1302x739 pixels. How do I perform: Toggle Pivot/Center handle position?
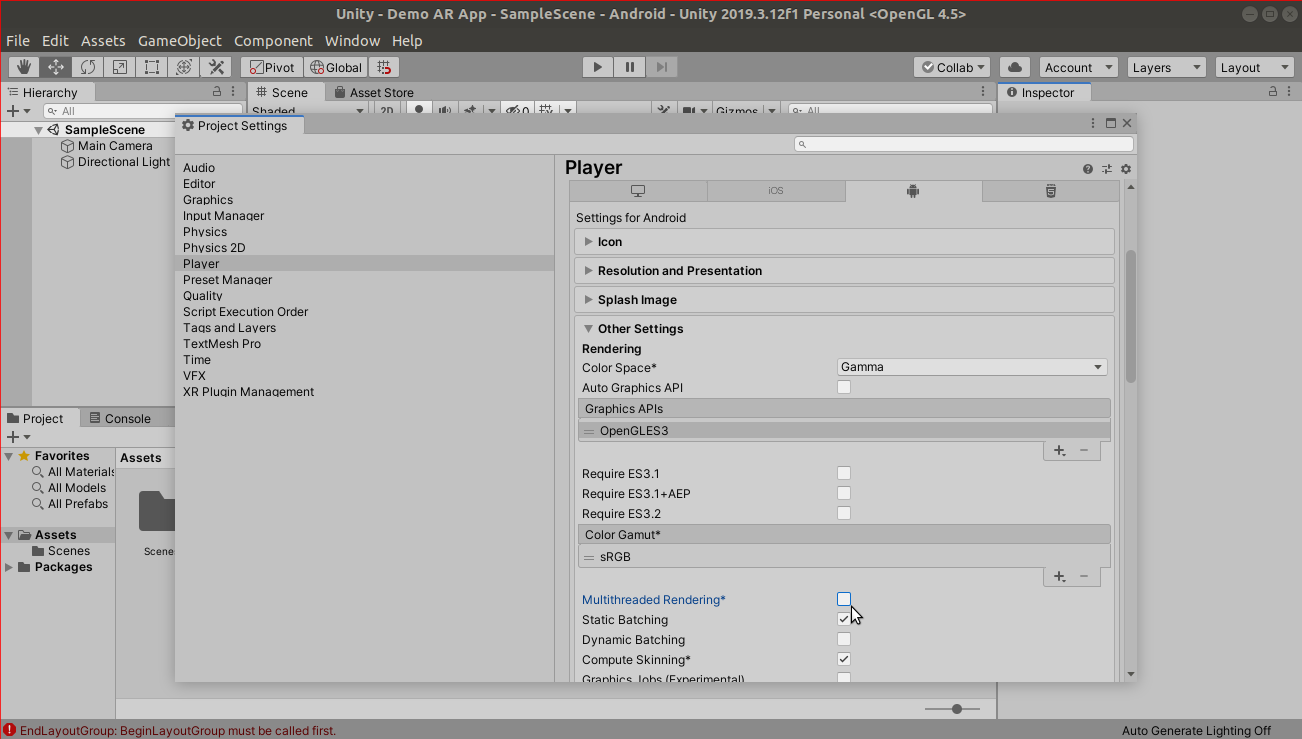[272, 67]
